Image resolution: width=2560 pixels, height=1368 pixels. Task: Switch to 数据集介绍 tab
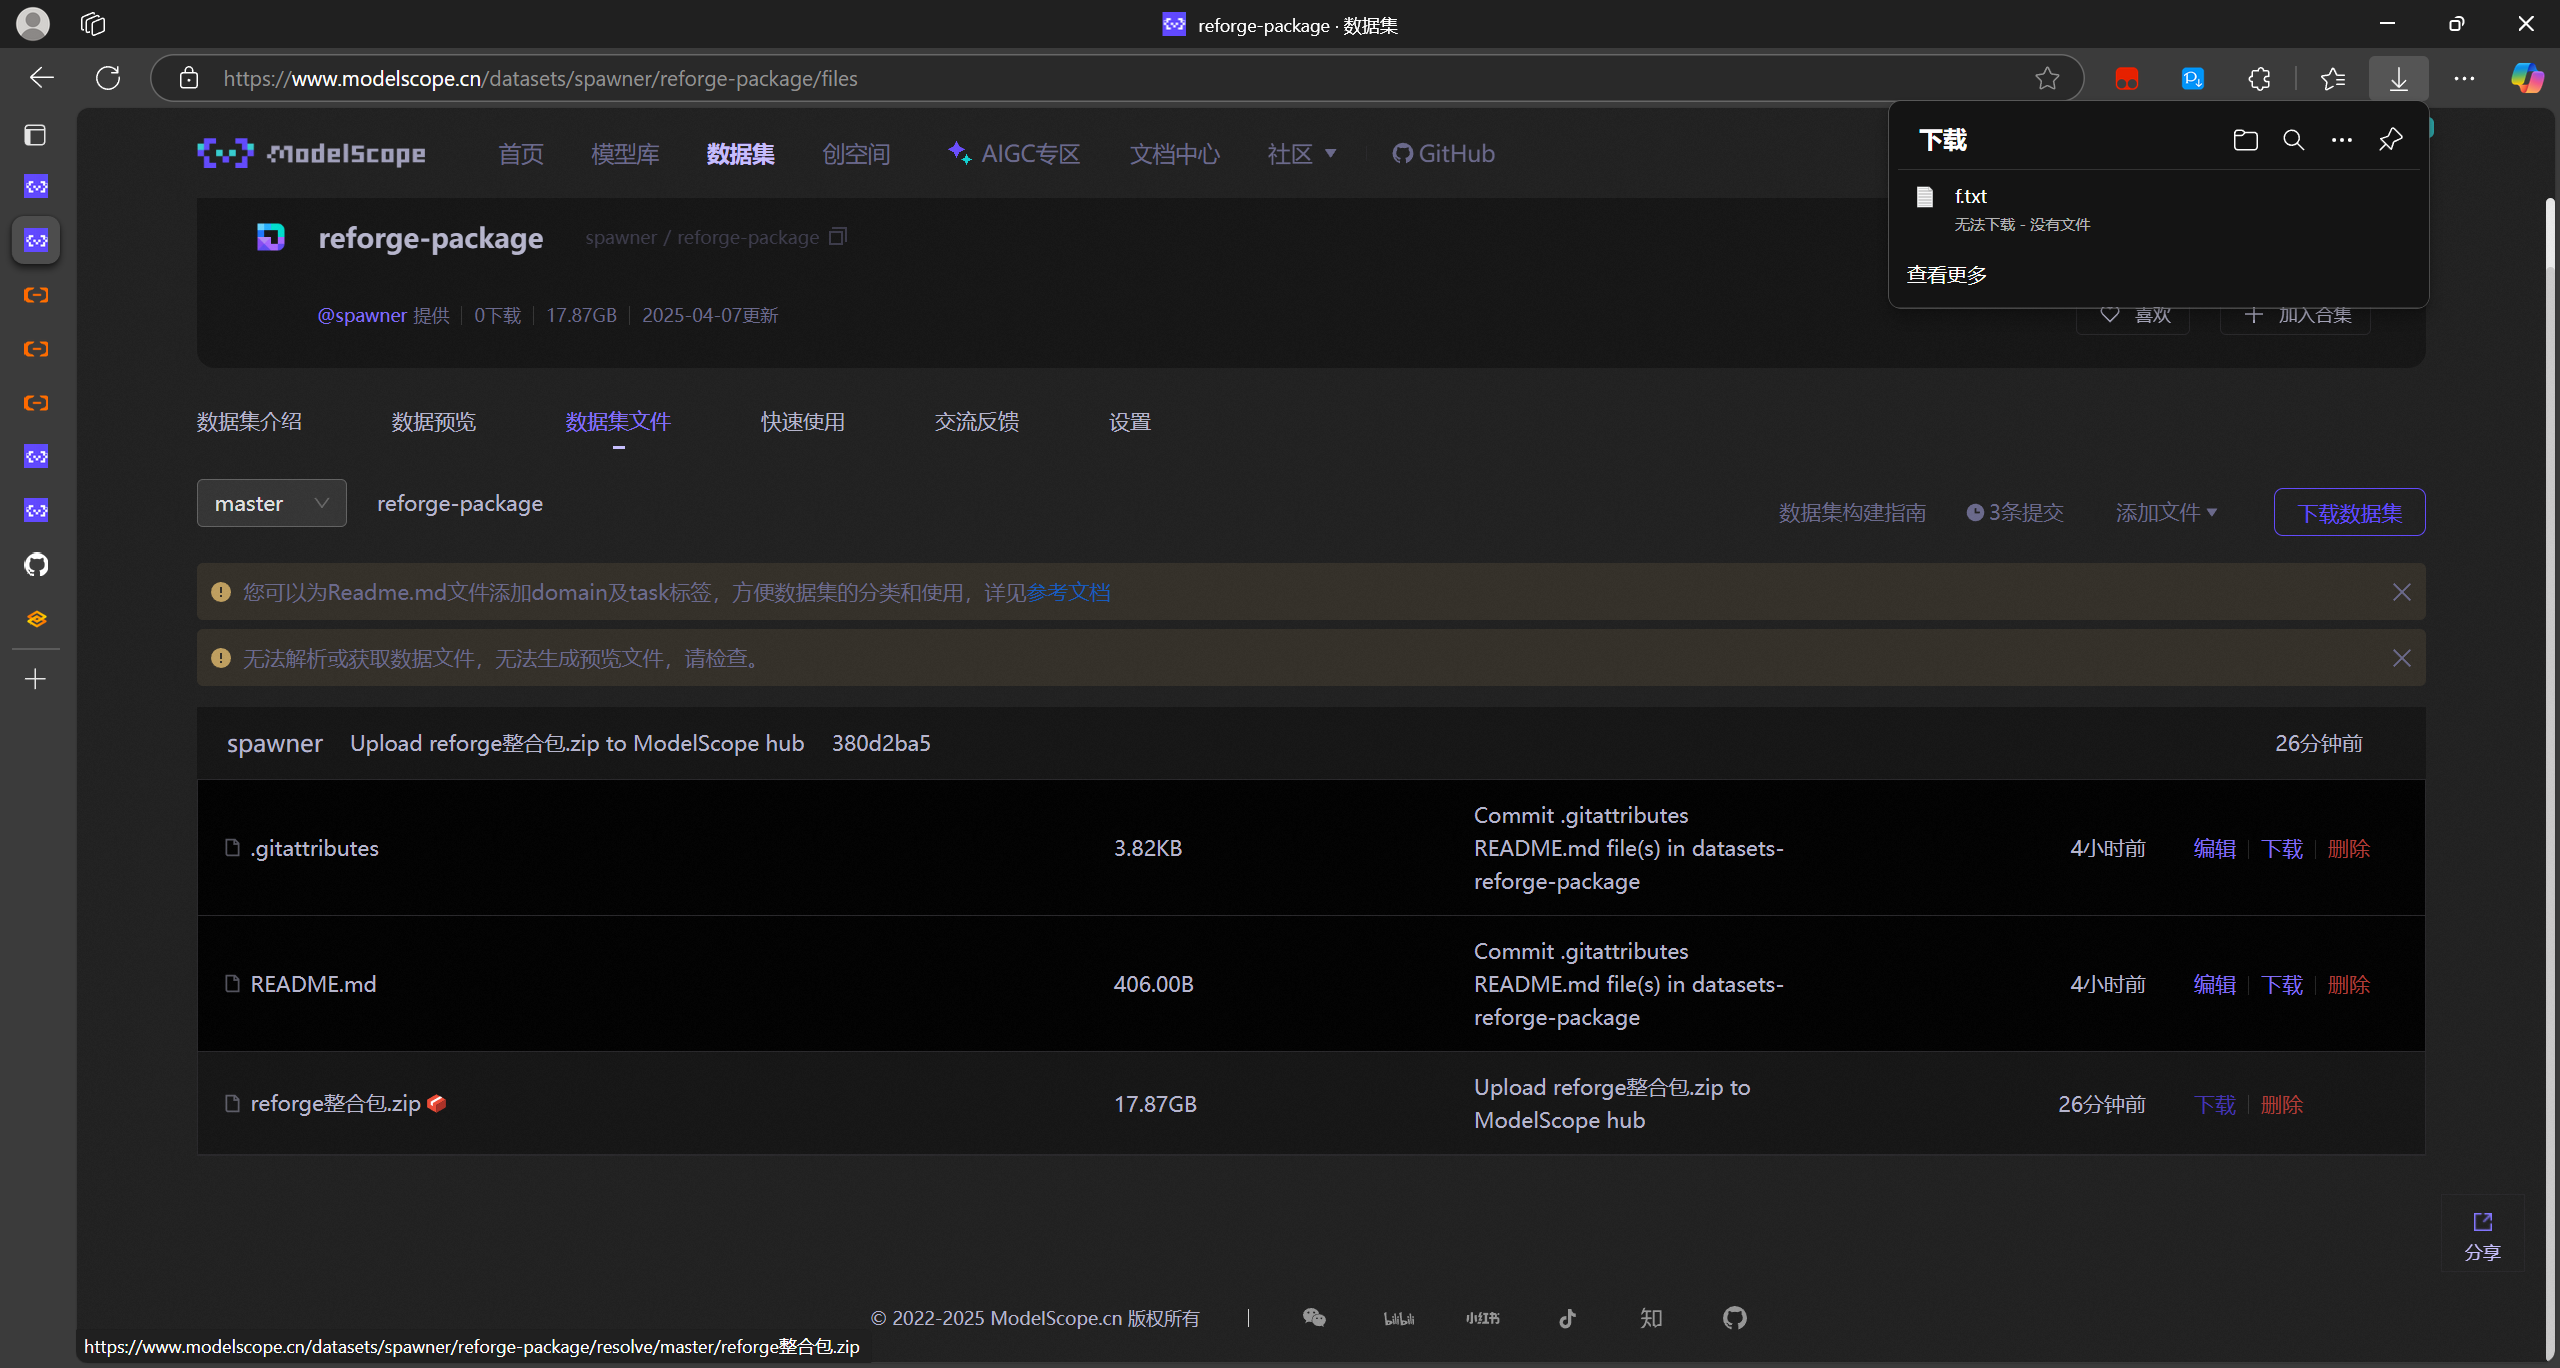(x=249, y=422)
